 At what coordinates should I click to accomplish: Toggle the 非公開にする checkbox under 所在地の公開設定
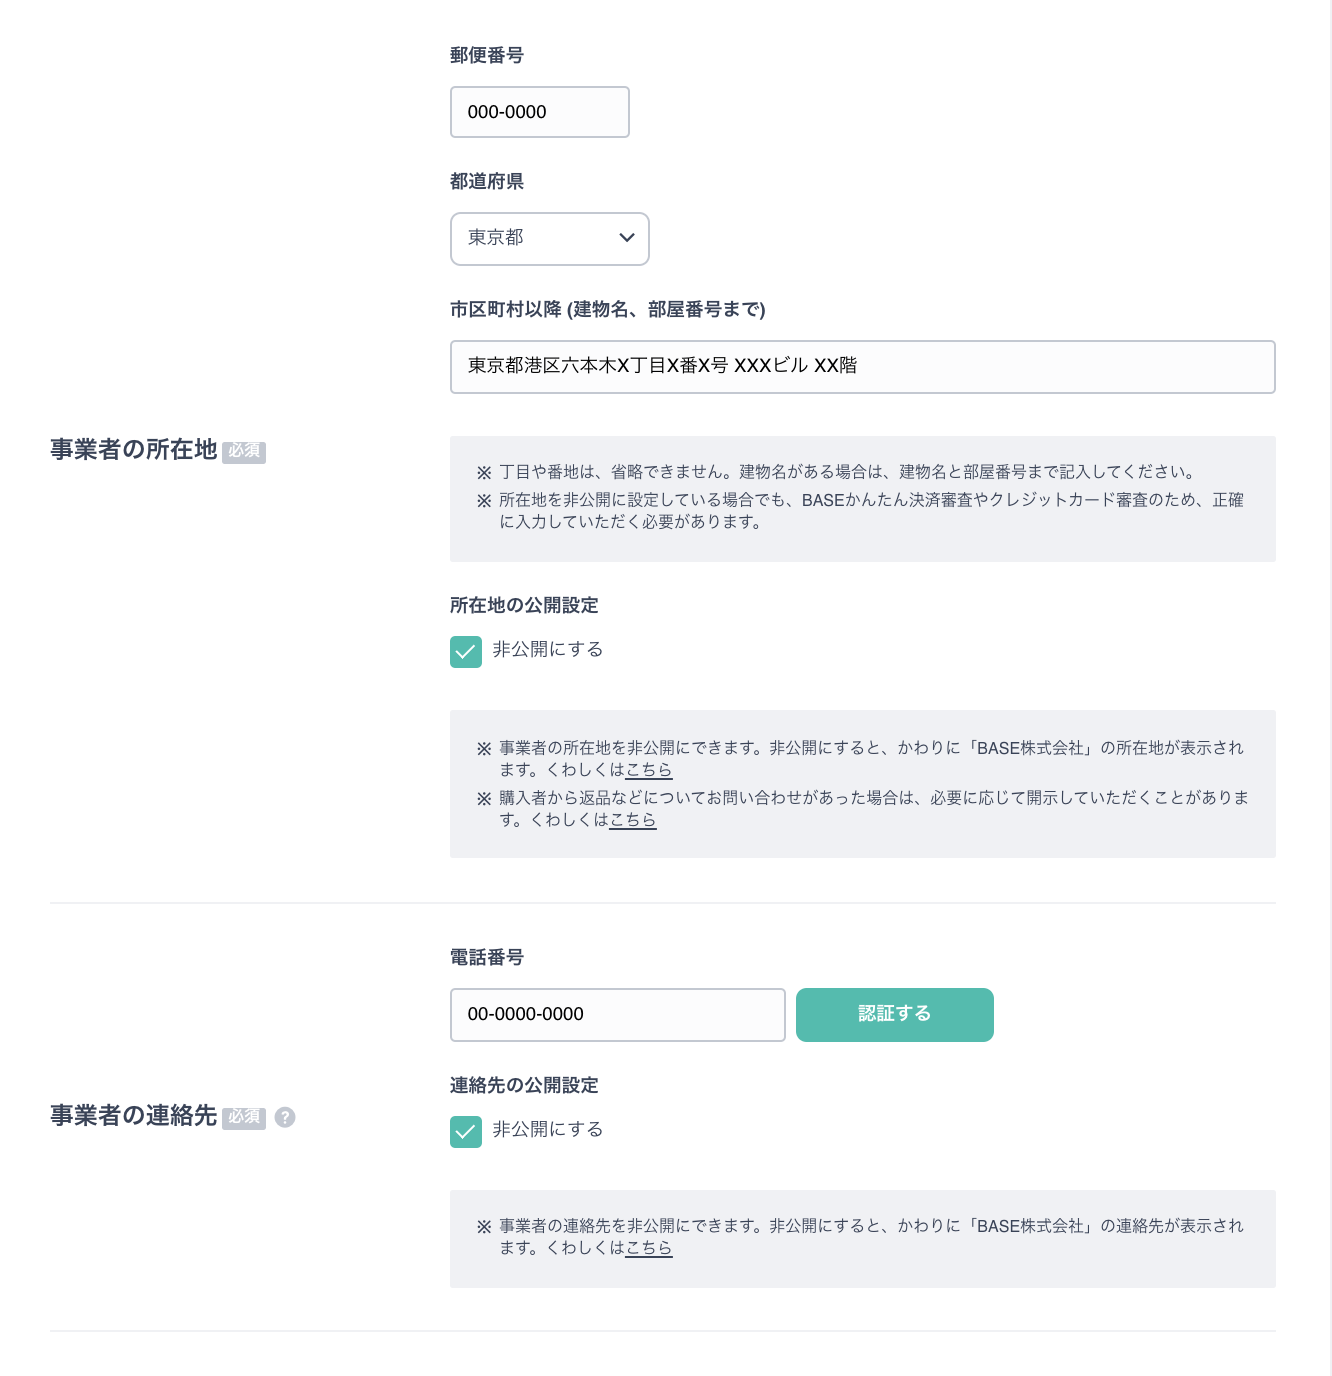466,652
